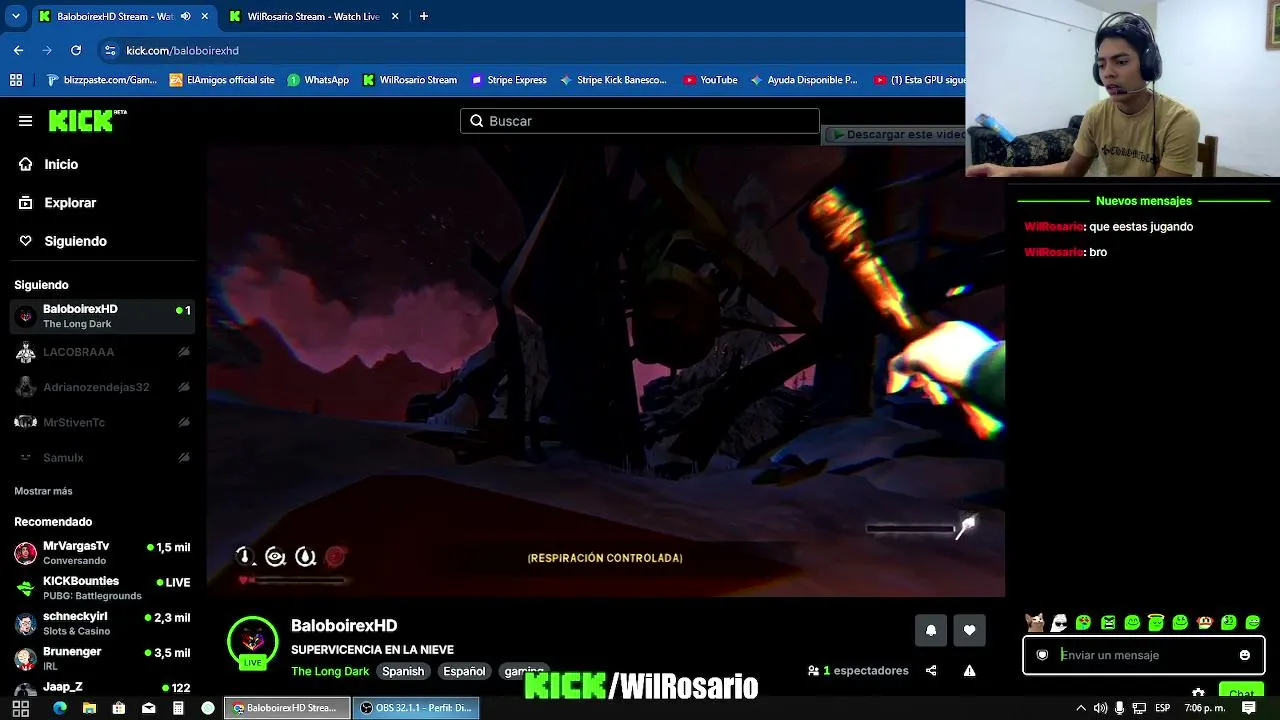This screenshot has width=1280, height=720.
Task: Focus the Buscar search field
Action: pos(640,121)
